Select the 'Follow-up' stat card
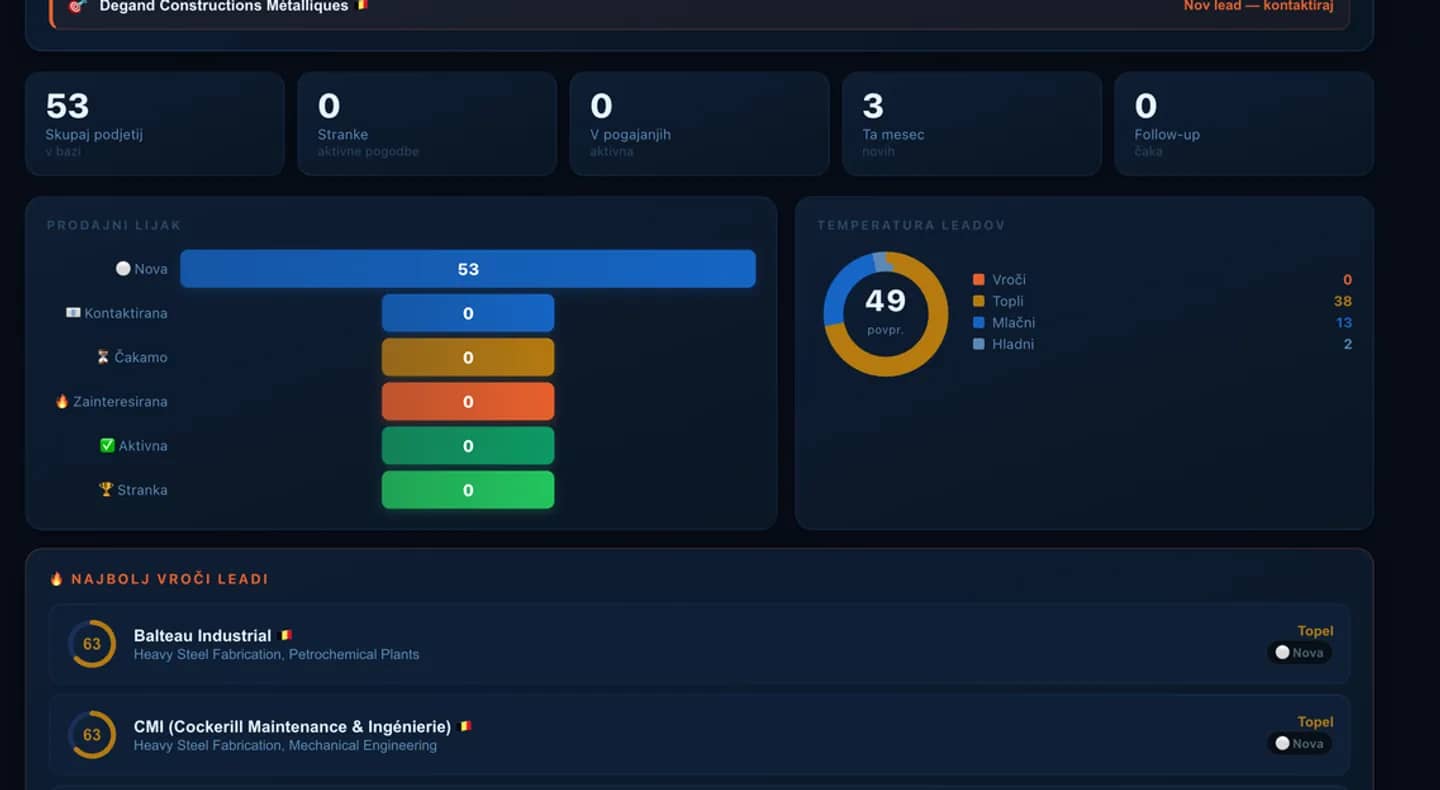The width and height of the screenshot is (1440, 790). tap(1244, 123)
